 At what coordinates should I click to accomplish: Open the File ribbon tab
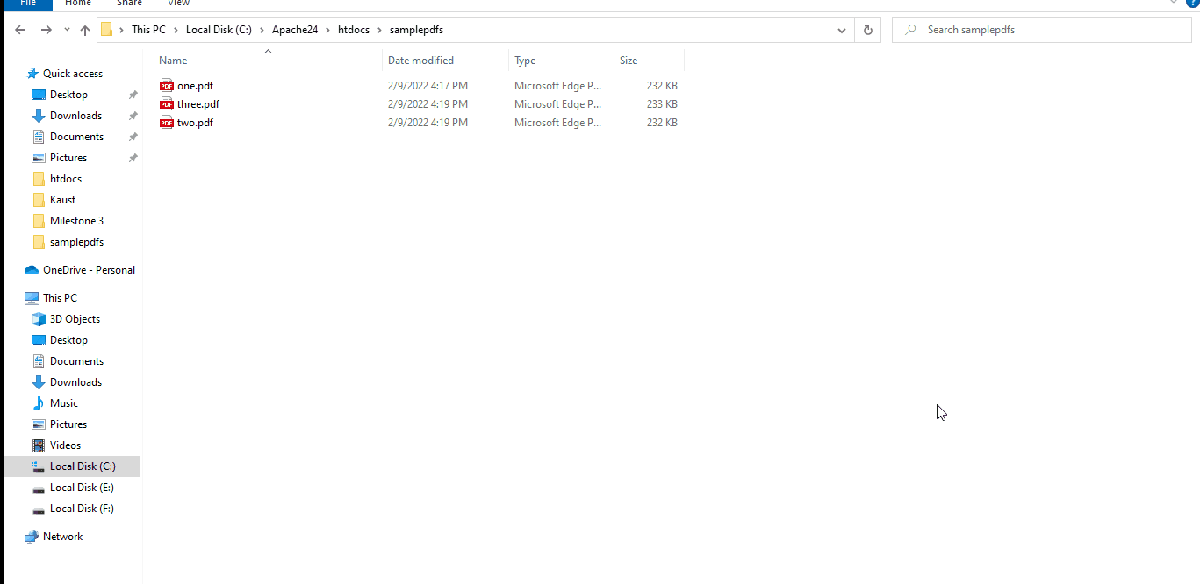pyautogui.click(x=27, y=3)
